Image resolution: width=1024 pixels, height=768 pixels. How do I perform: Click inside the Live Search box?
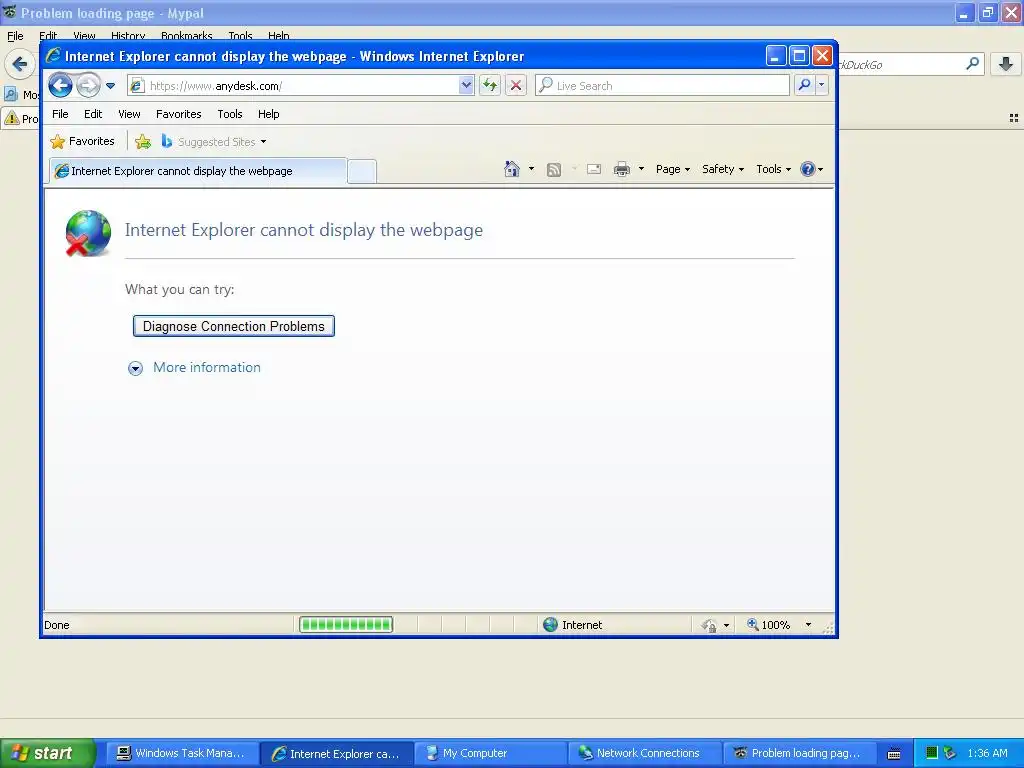point(662,86)
